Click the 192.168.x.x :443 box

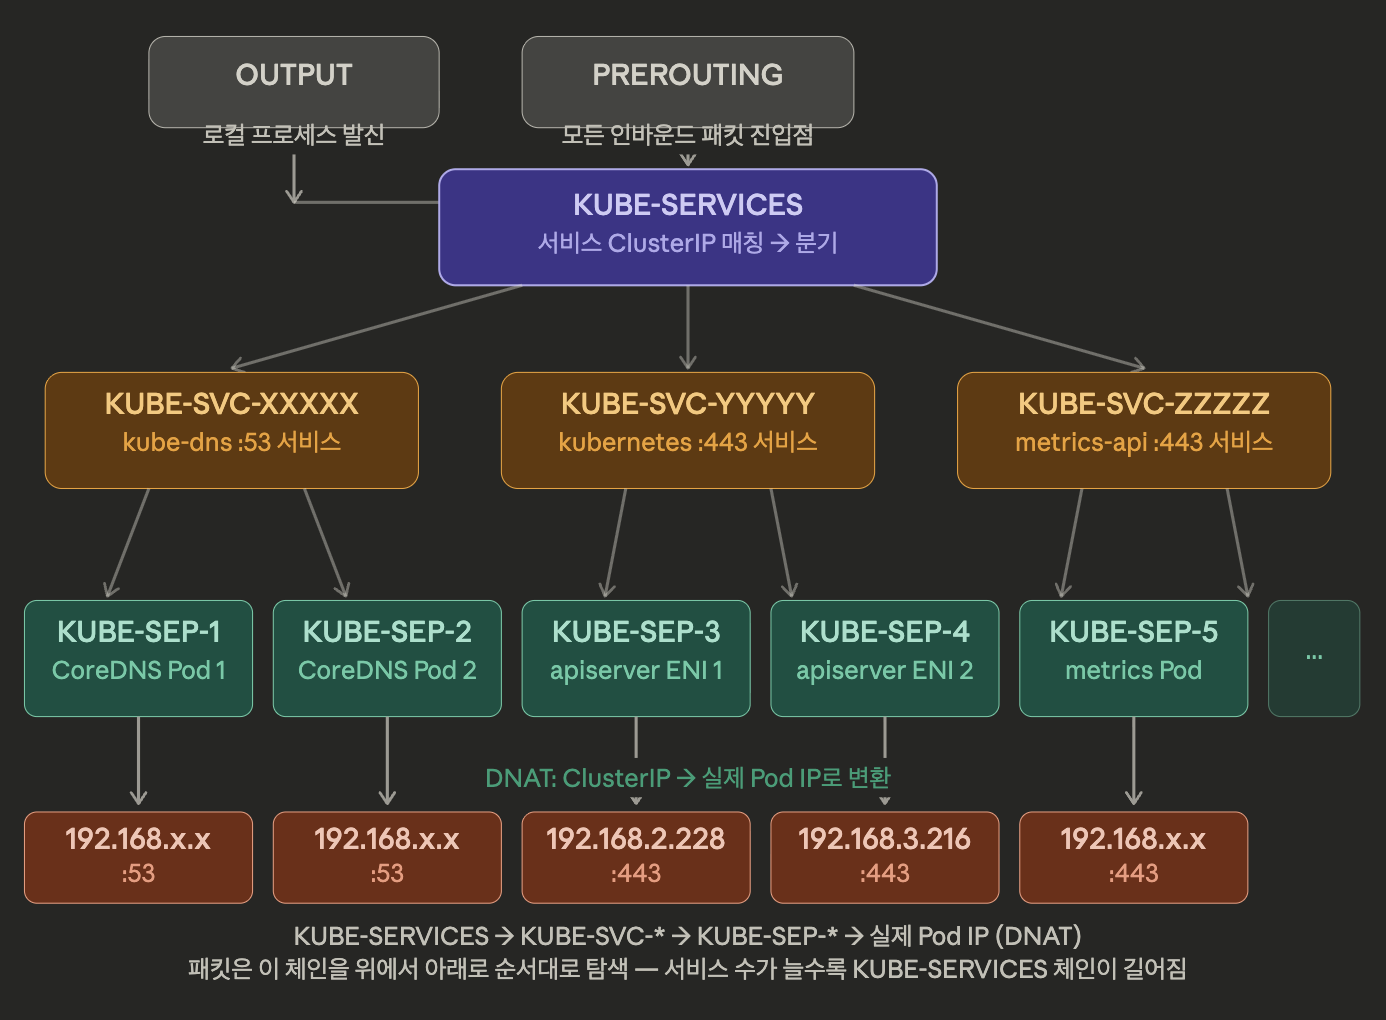1134,857
